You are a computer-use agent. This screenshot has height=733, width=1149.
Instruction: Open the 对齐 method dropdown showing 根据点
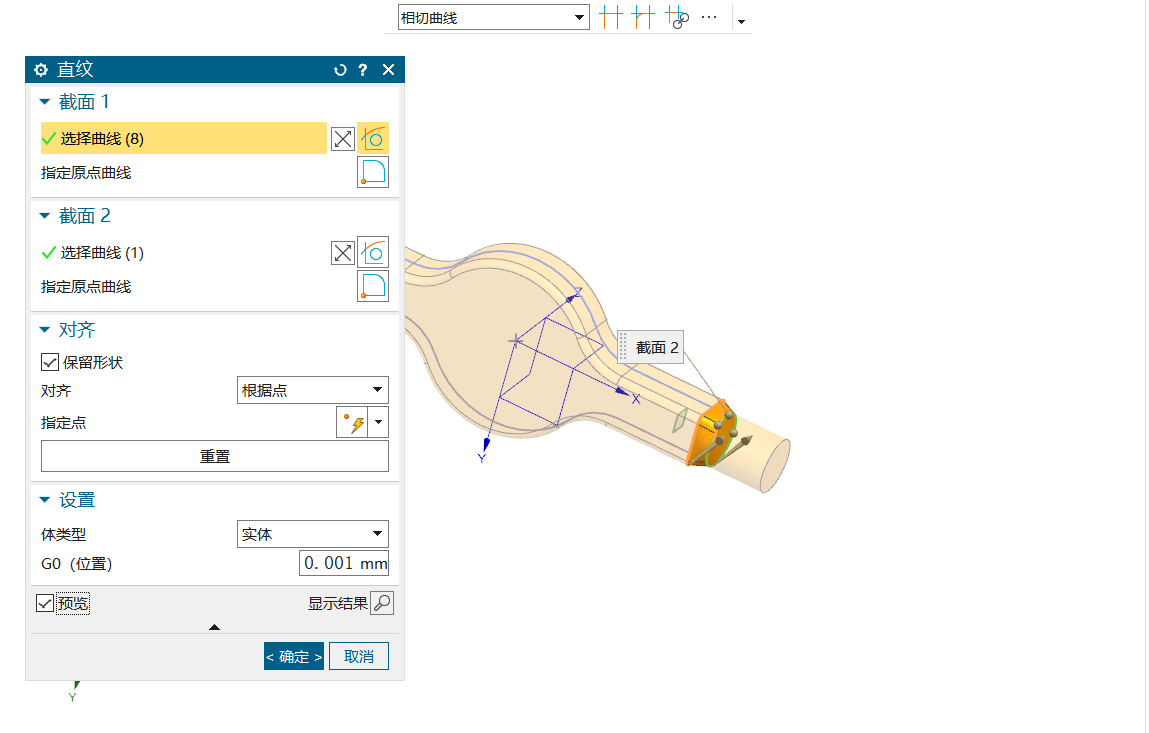[x=313, y=390]
